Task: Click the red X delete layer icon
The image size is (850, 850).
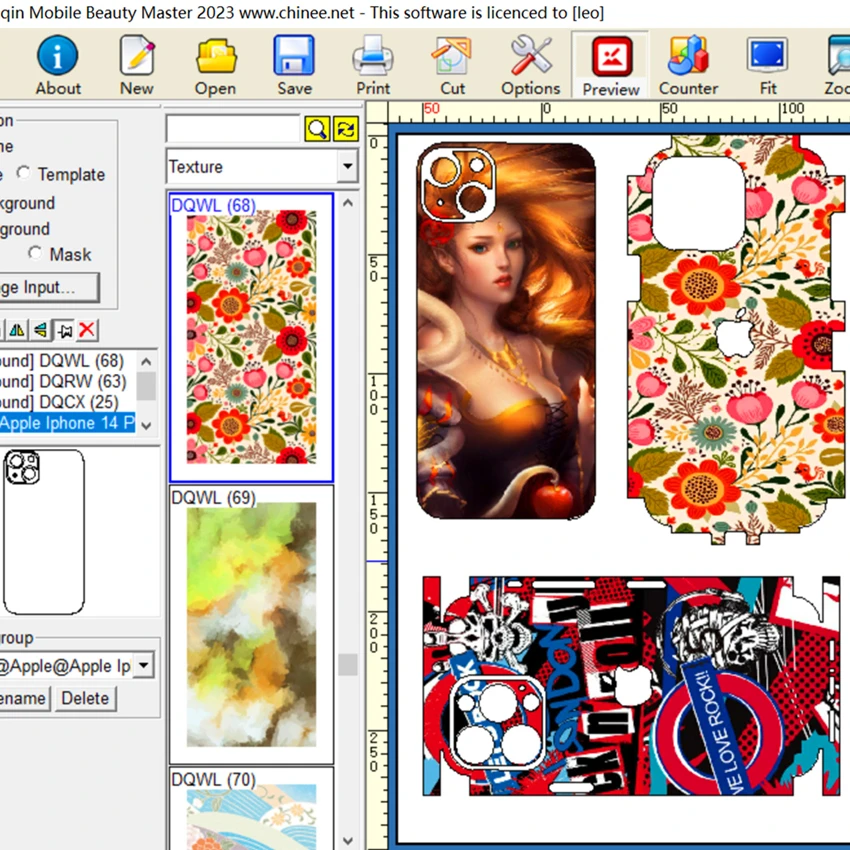Action: (x=88, y=329)
